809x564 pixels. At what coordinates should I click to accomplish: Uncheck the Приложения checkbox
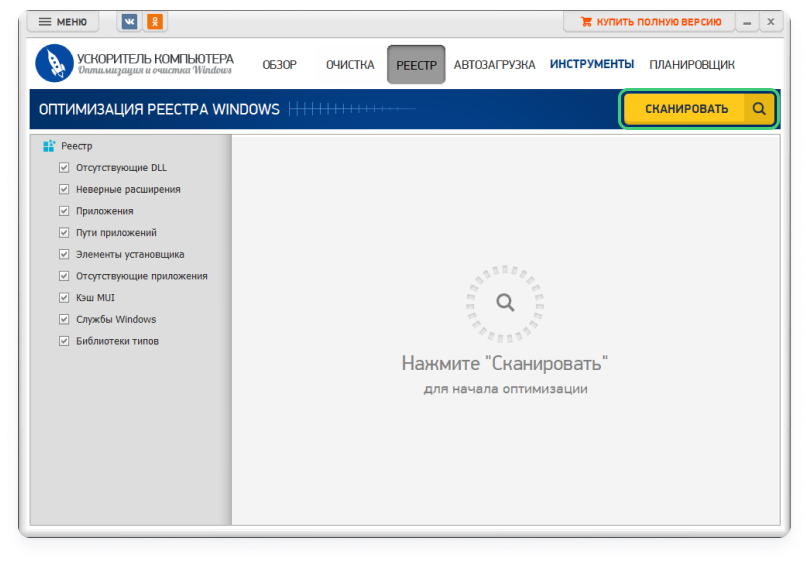point(64,211)
